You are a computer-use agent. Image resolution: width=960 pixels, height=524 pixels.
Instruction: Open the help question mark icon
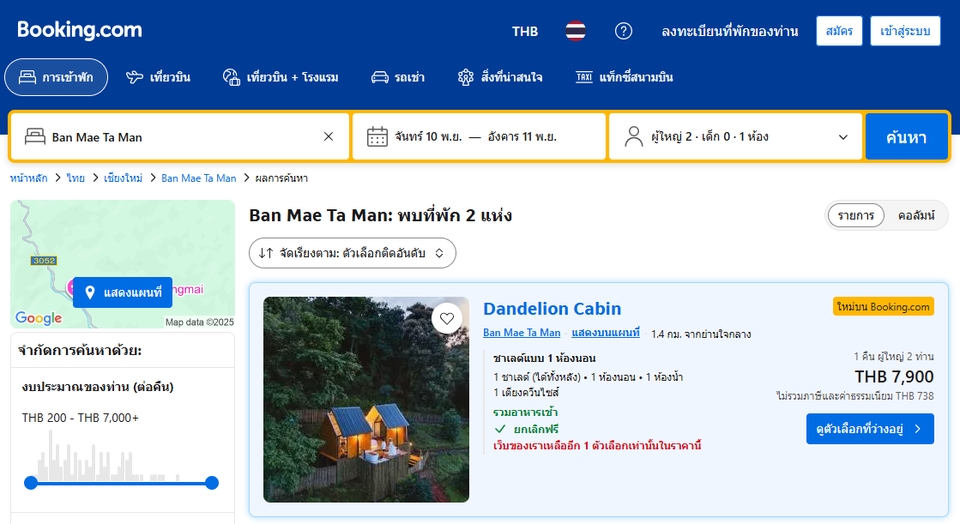(x=623, y=31)
